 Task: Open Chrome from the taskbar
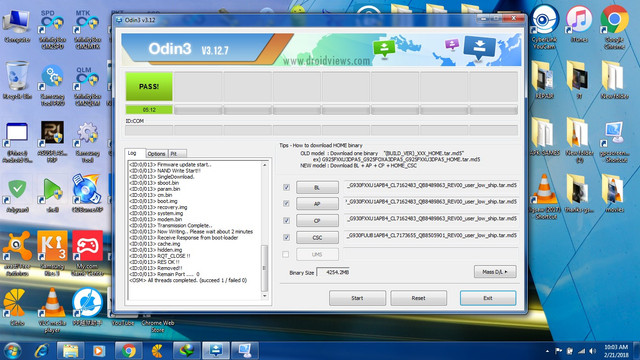click(x=128, y=351)
